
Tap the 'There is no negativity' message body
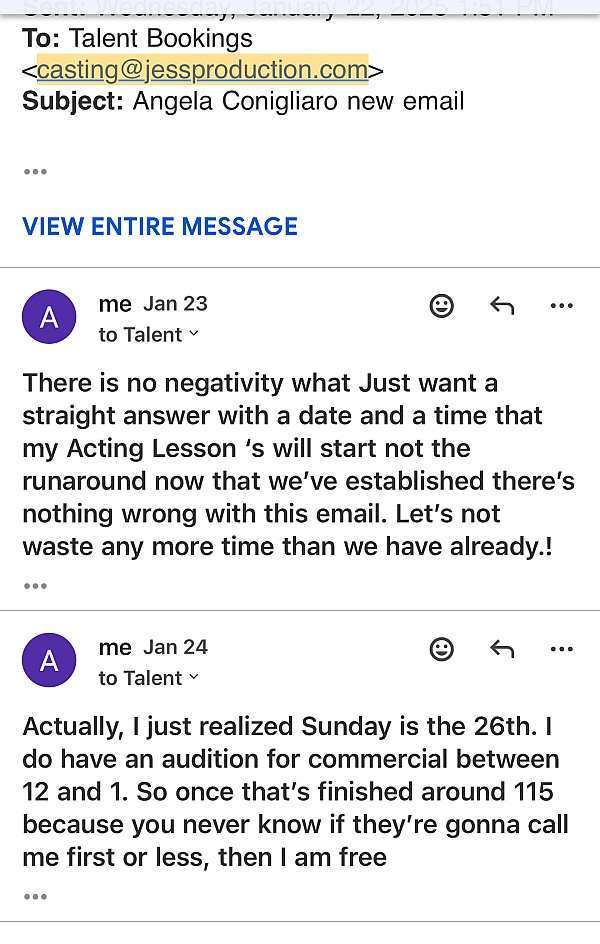pos(298,465)
